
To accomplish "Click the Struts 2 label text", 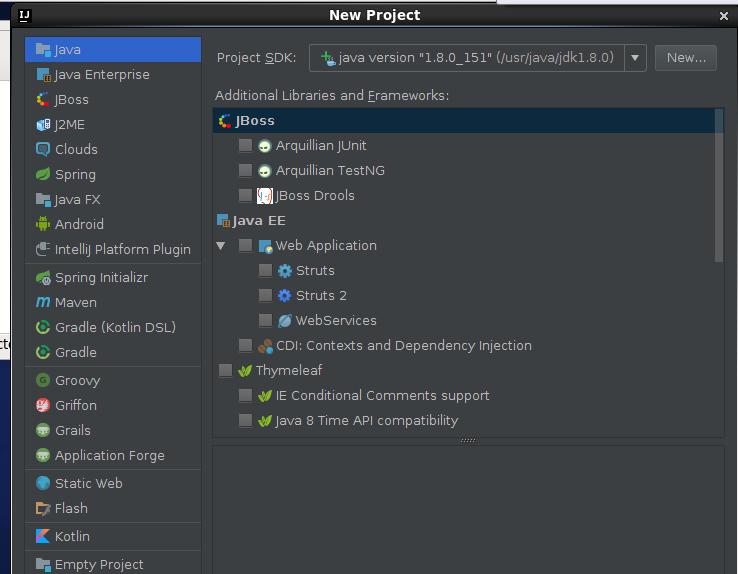I will click(x=321, y=295).
